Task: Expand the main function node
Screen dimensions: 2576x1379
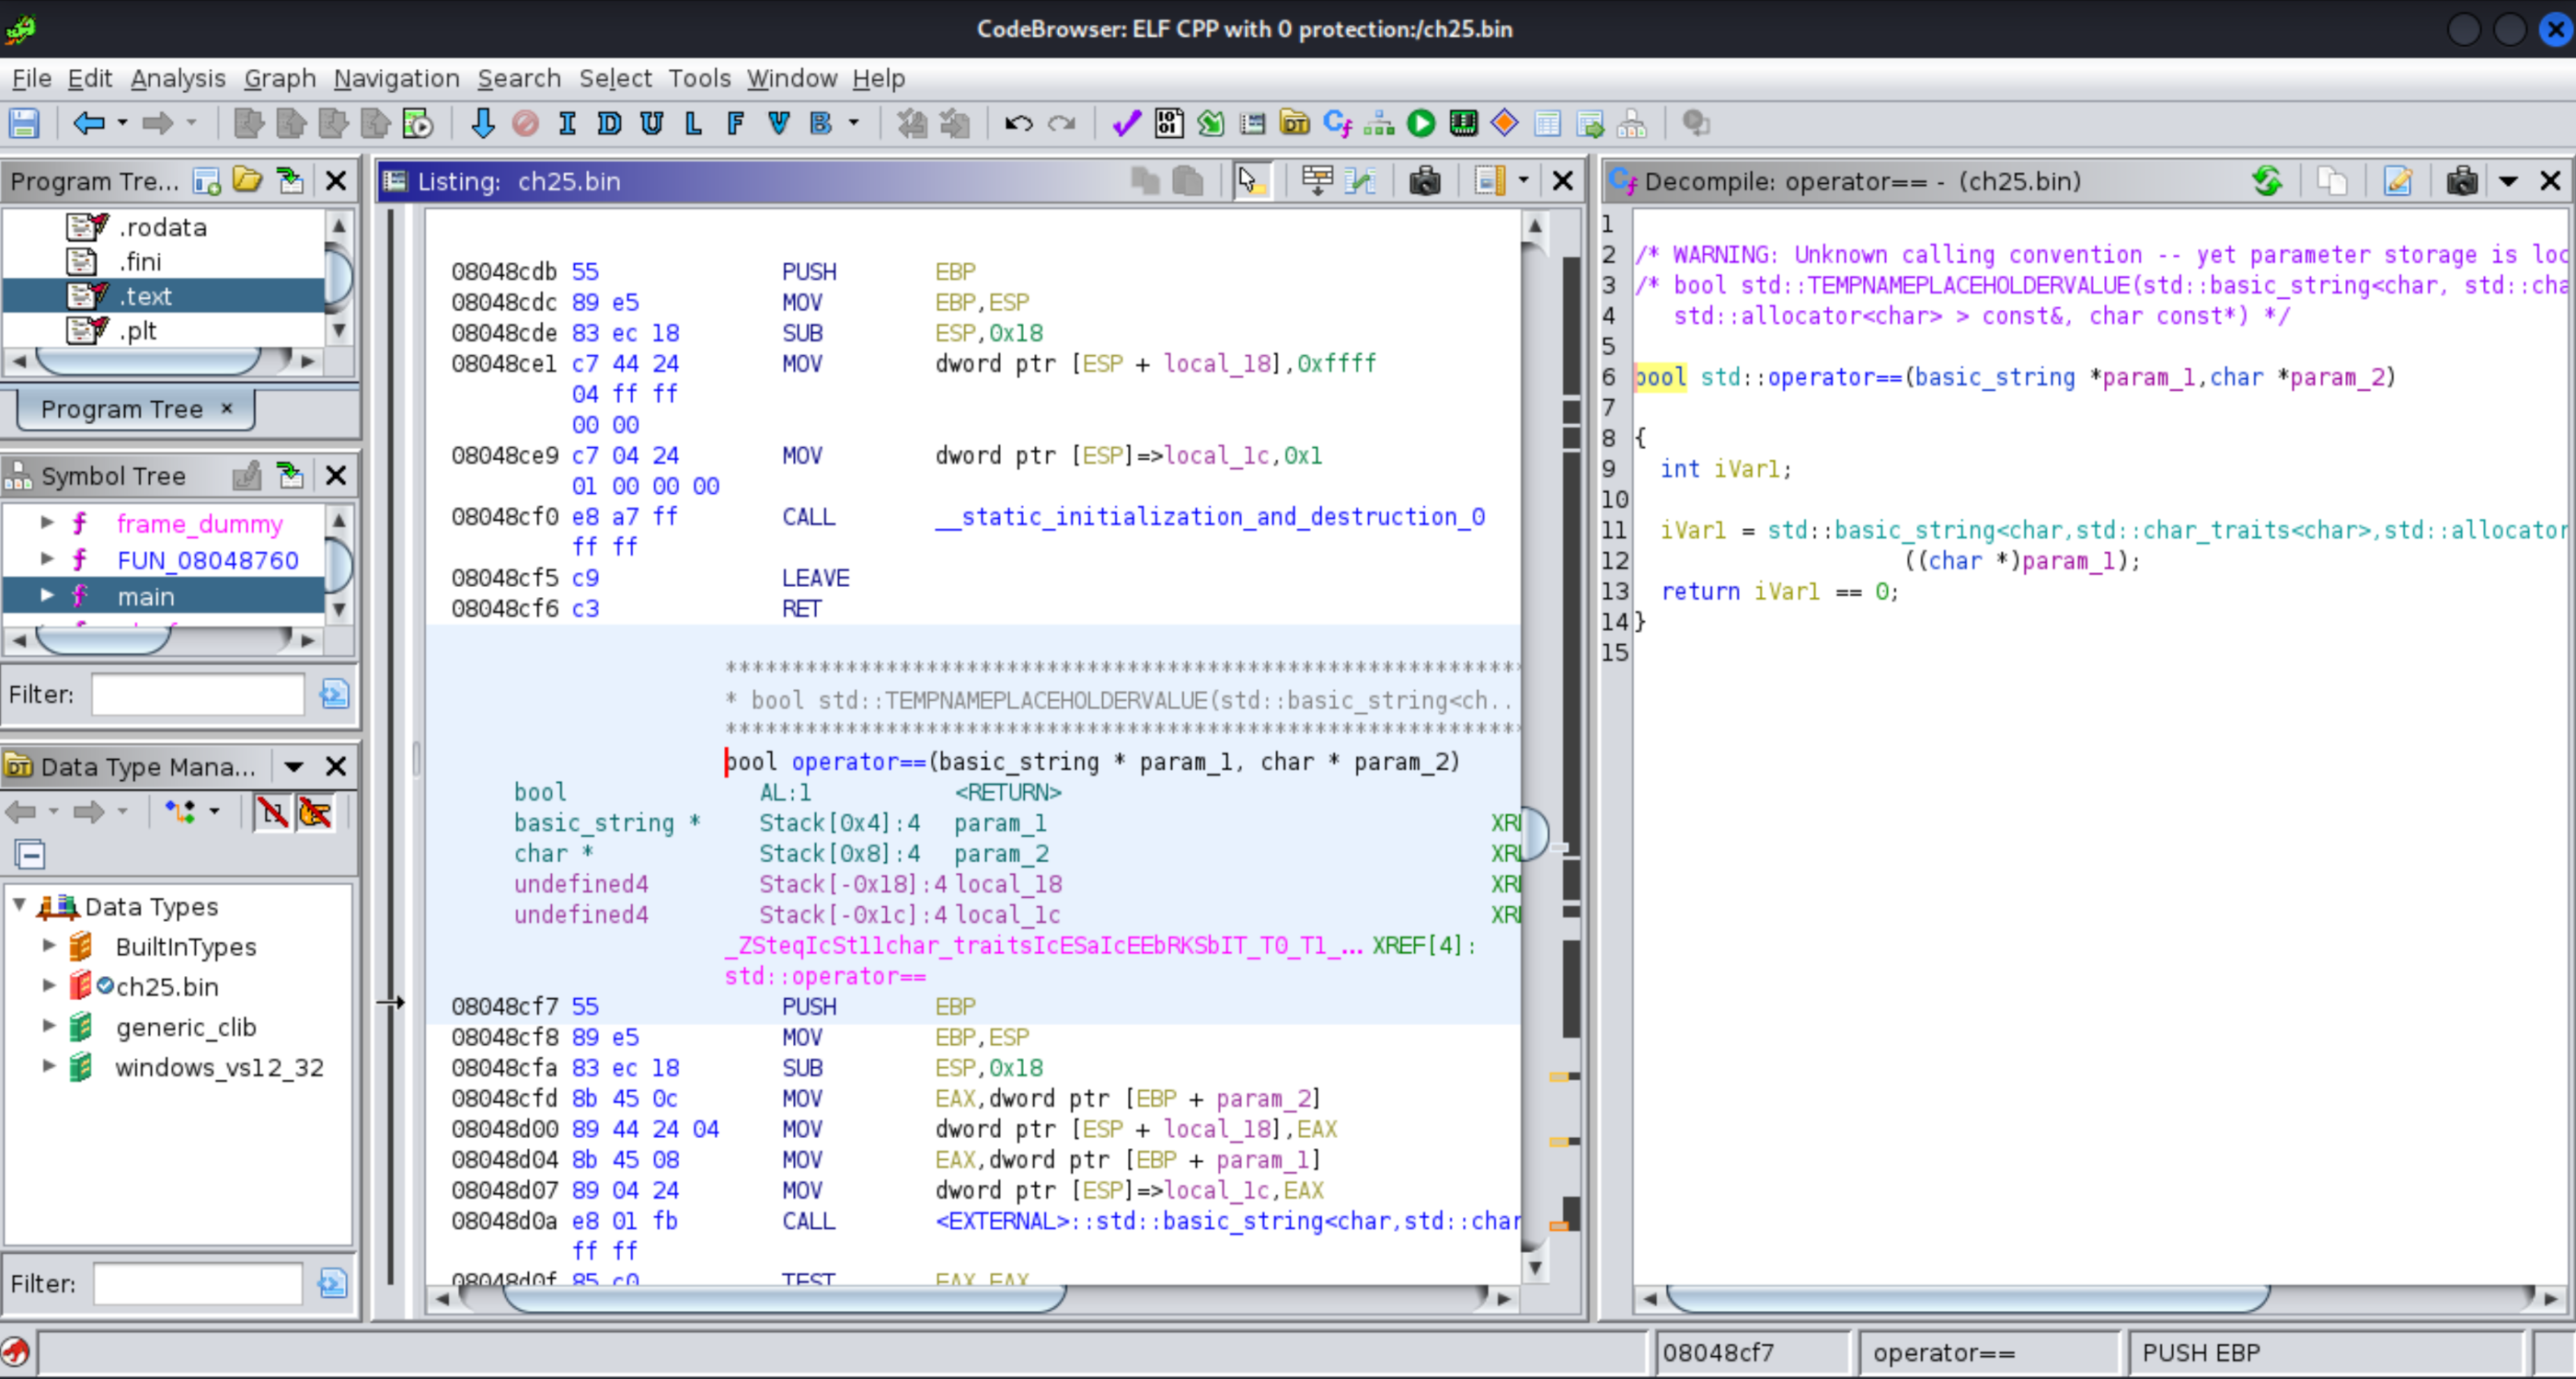Action: [x=46, y=595]
